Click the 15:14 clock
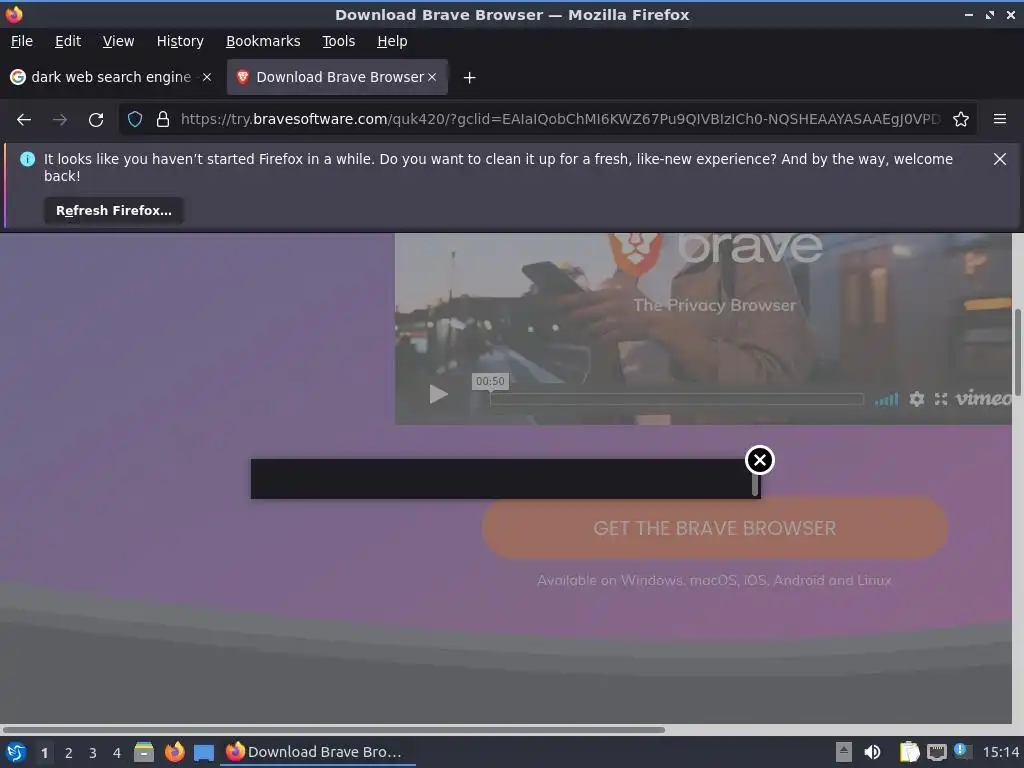Image resolution: width=1024 pixels, height=768 pixels. (x=1000, y=752)
